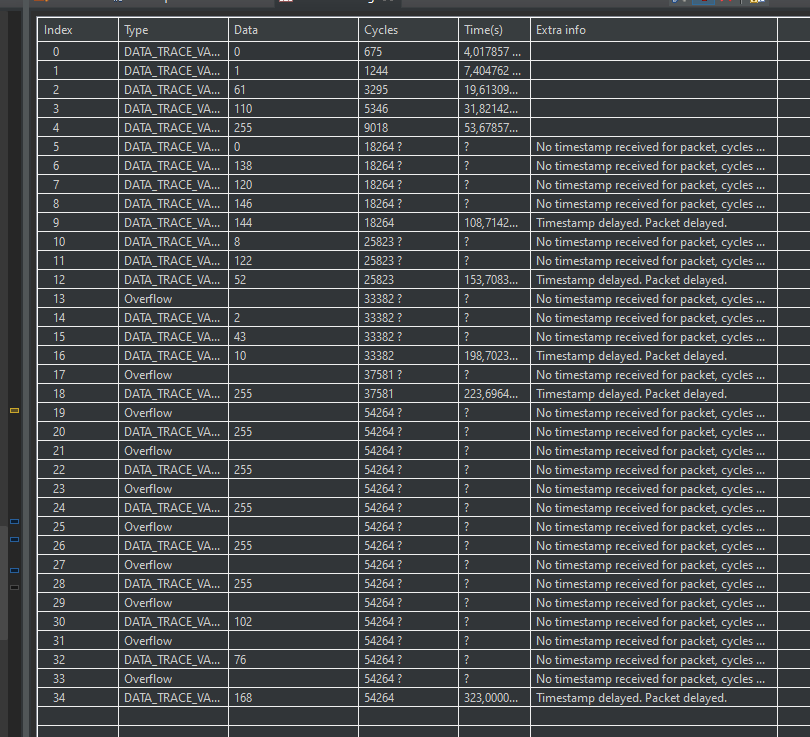Click the Cycles cell 25823 in row 12
The width and height of the screenshot is (810, 737).
(408, 280)
